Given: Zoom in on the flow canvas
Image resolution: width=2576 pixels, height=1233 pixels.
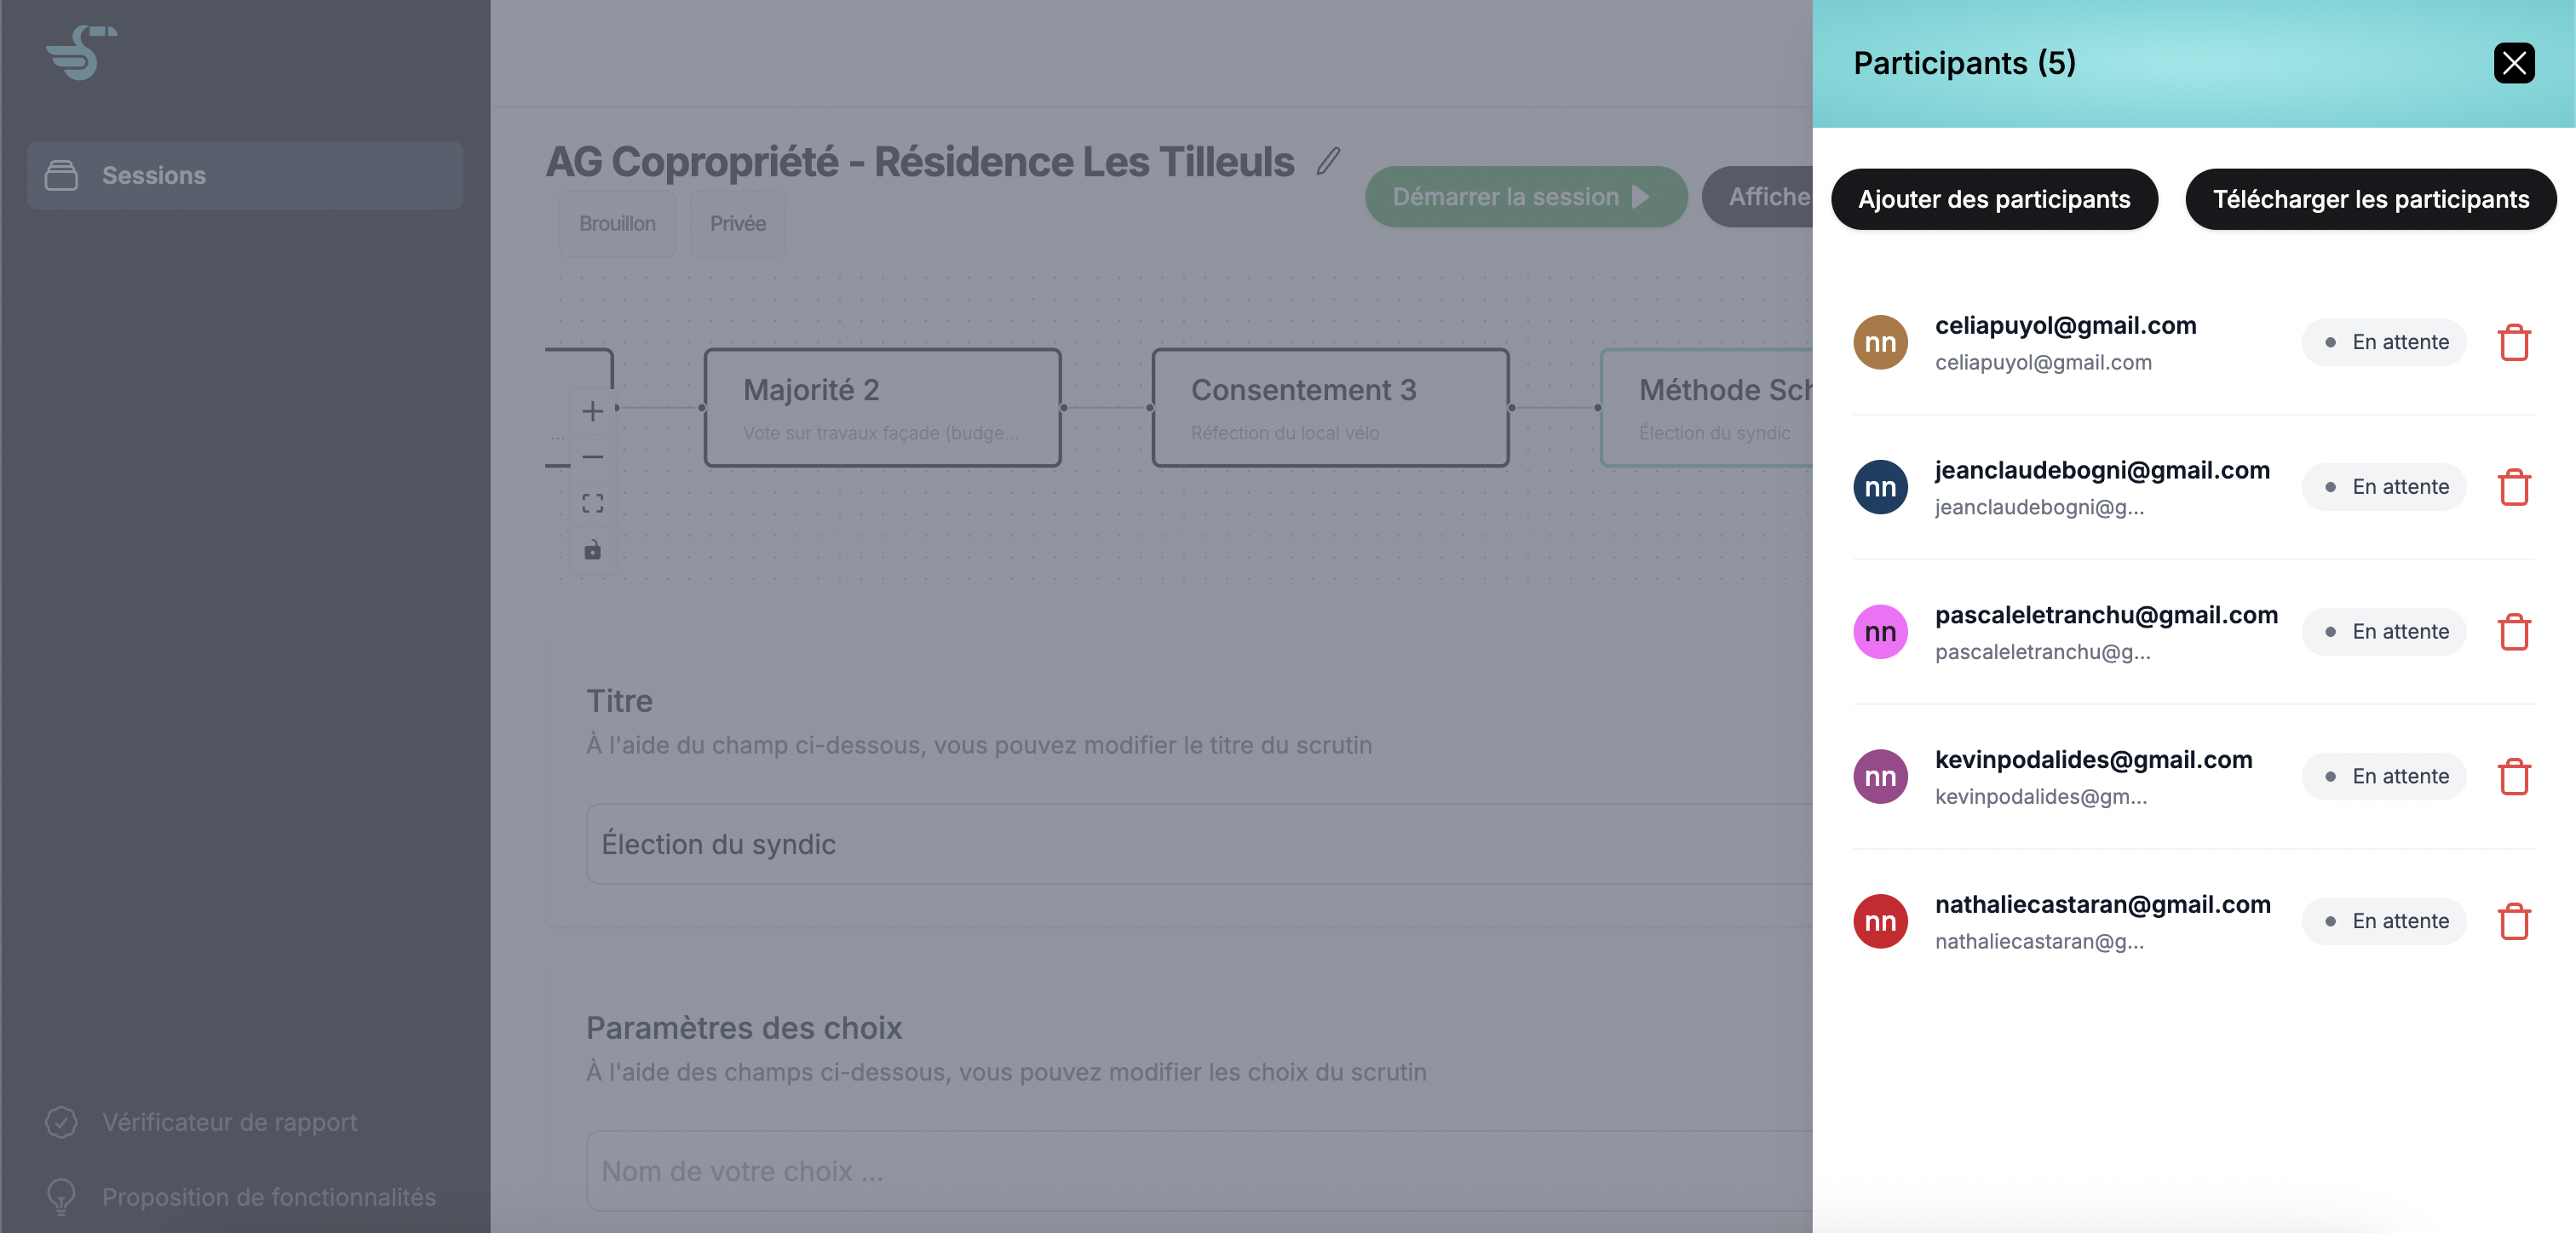Looking at the screenshot, I should pyautogui.click(x=592, y=411).
